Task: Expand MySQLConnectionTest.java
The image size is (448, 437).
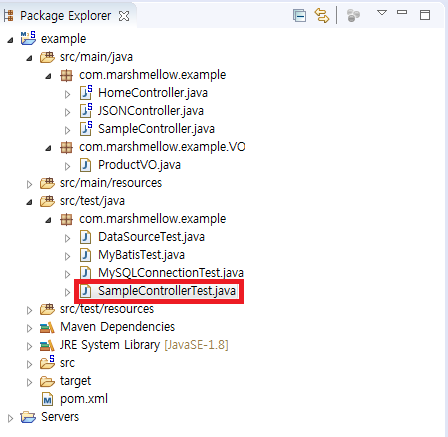Action: coord(67,274)
